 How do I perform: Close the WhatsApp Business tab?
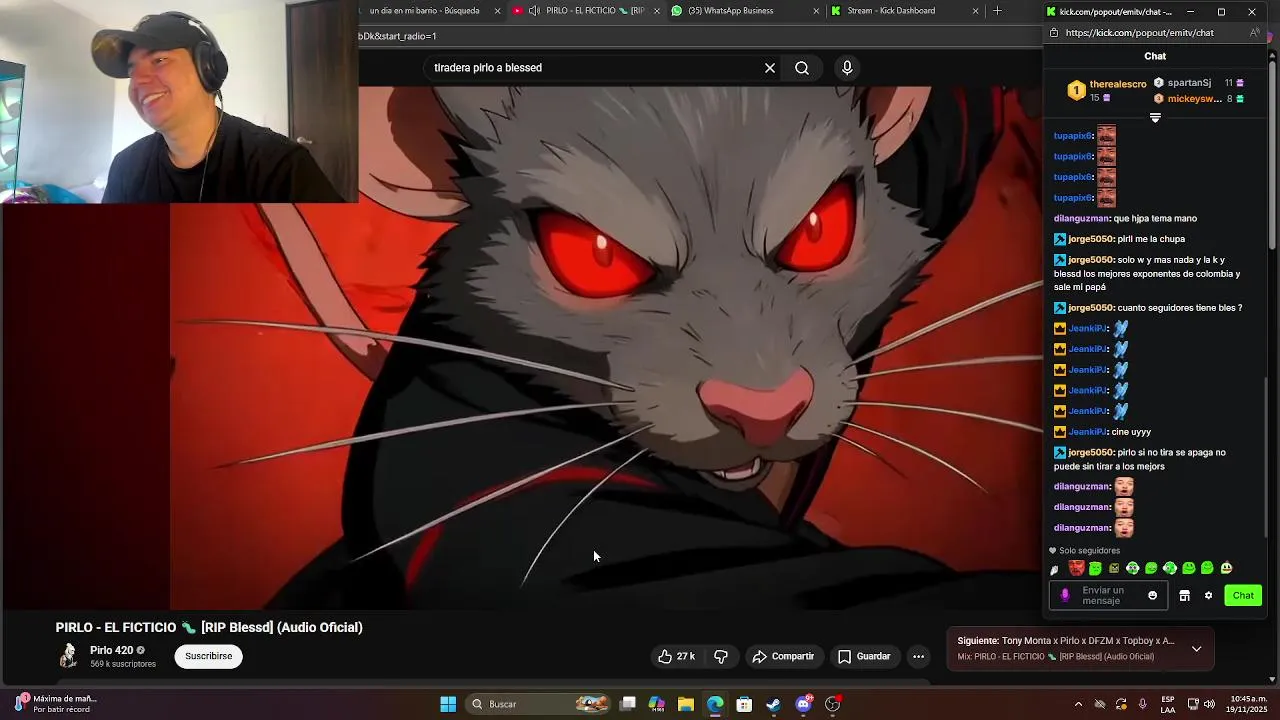click(x=816, y=11)
